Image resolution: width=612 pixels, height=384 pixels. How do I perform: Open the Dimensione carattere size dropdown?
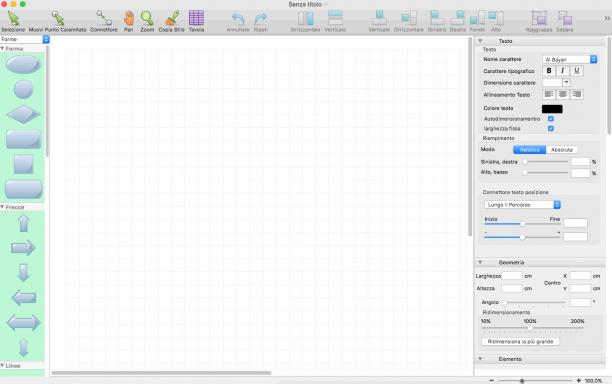point(566,82)
